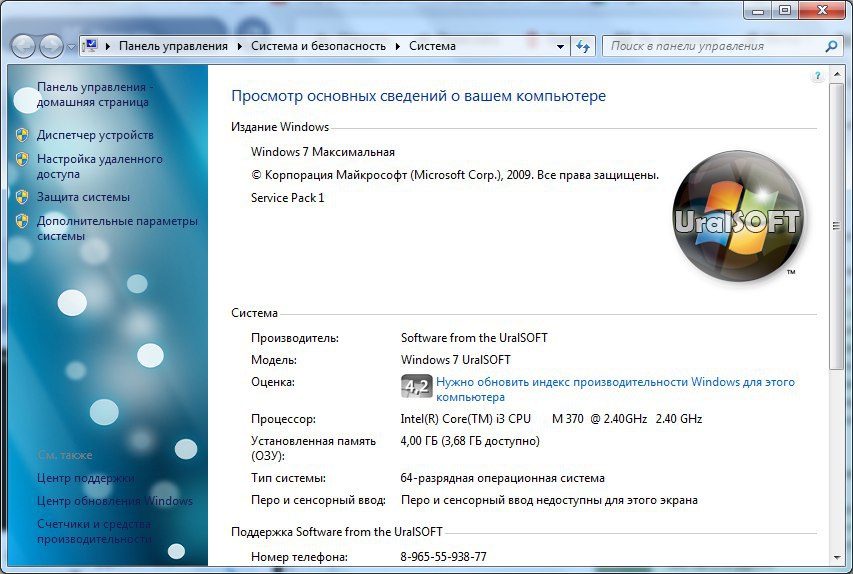Screen dimensions: 853x574
Task: Select Система breadcrumb in address bar
Action: [432, 46]
